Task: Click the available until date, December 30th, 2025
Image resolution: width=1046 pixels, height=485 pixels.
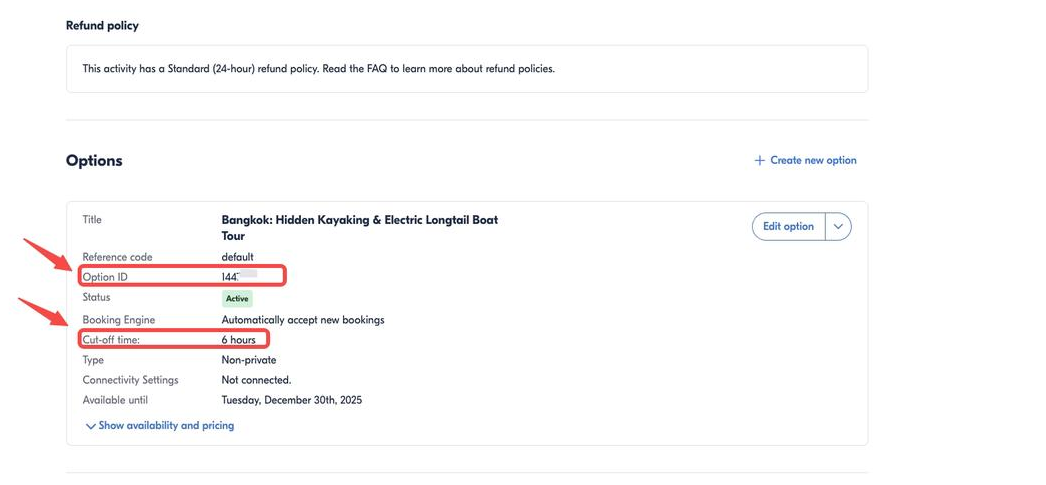Action: pos(291,400)
